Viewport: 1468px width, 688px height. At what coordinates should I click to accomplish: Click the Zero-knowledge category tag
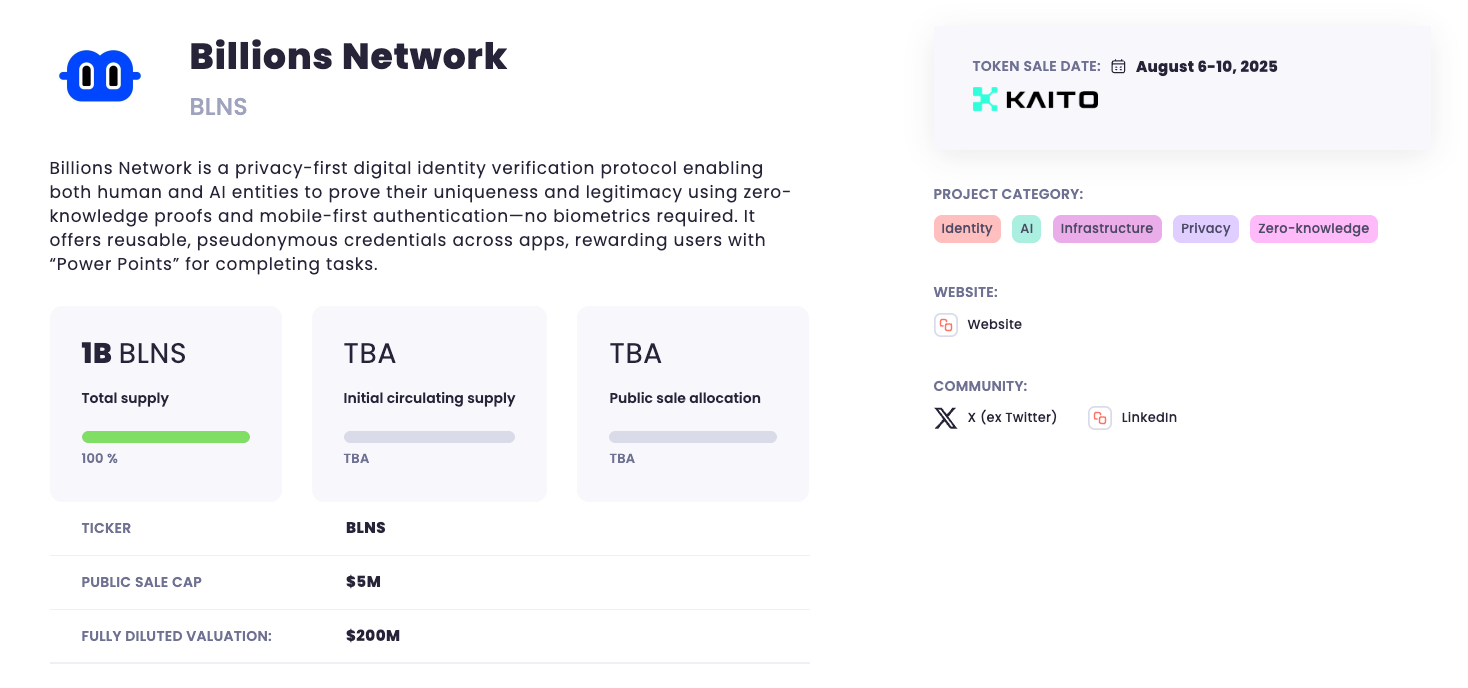coord(1313,228)
